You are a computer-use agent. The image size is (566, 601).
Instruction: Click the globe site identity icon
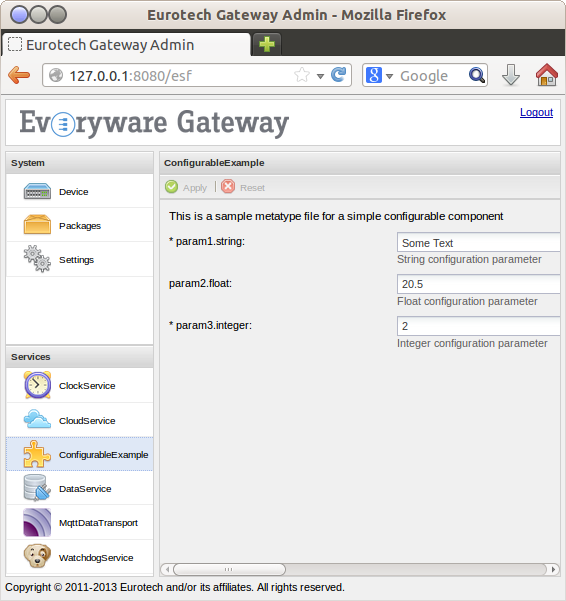click(x=56, y=75)
